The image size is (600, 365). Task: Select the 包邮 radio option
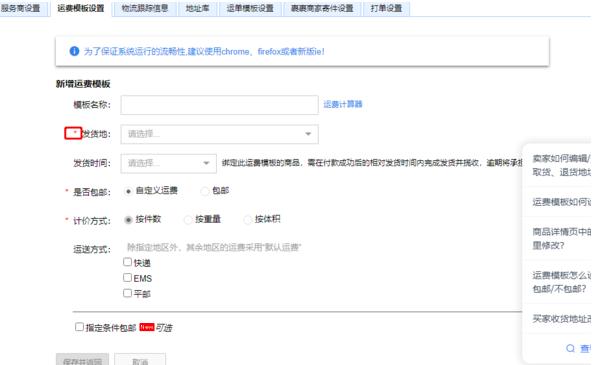[x=205, y=191]
